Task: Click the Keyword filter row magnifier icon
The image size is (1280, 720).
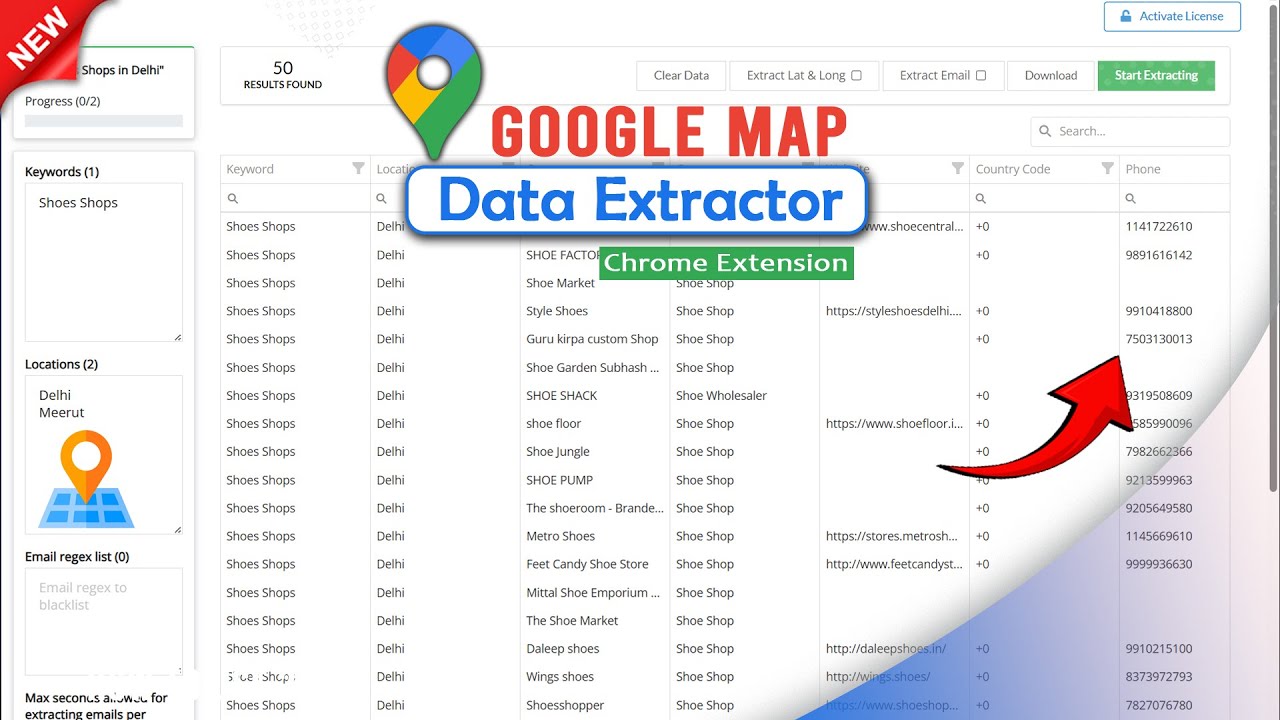Action: click(x=232, y=199)
